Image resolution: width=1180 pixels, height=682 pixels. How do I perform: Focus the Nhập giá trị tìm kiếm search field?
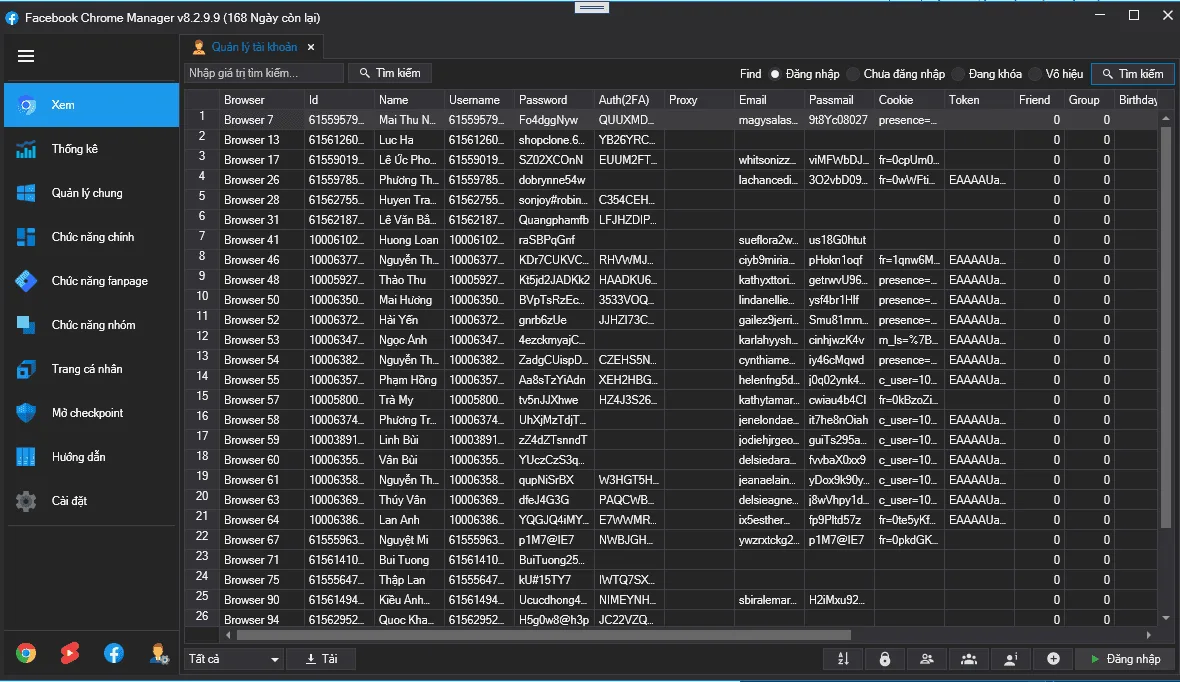pos(264,73)
